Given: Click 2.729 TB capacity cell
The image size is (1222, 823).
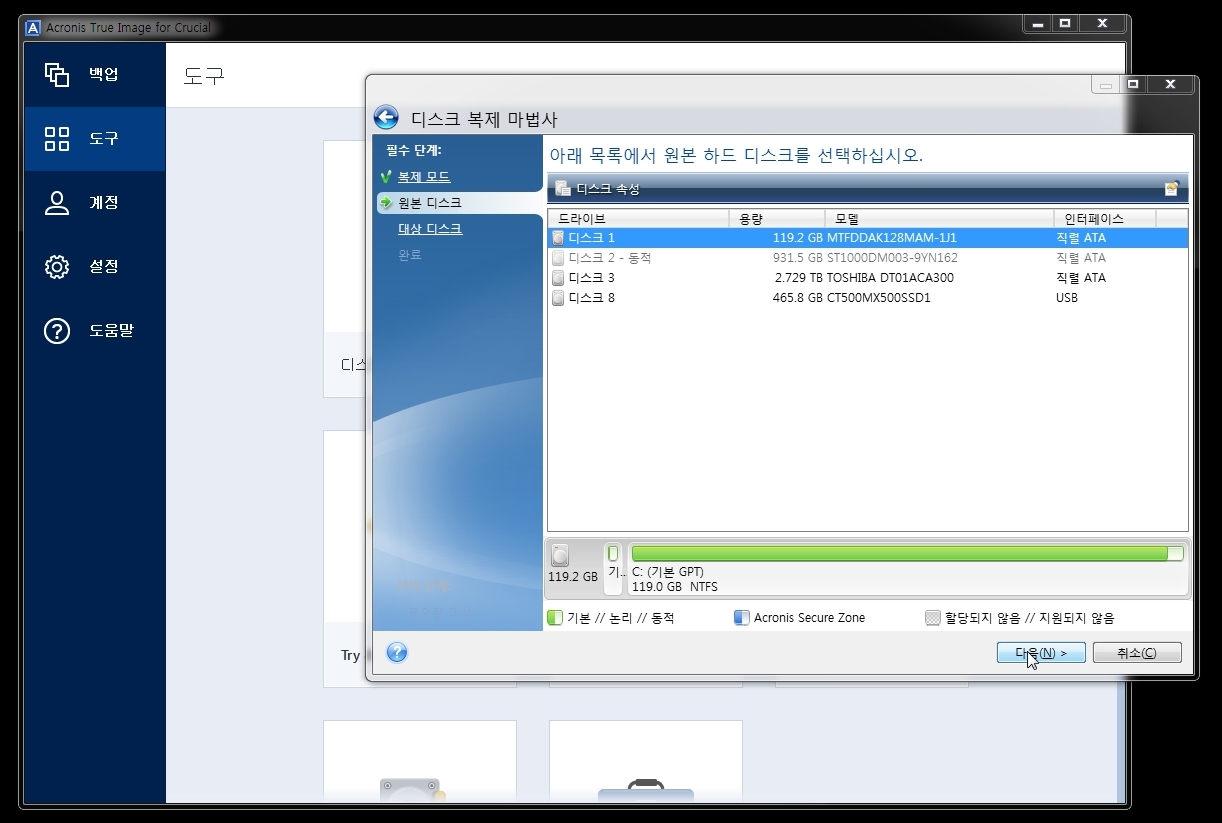Looking at the screenshot, I should pyautogui.click(x=798, y=278).
